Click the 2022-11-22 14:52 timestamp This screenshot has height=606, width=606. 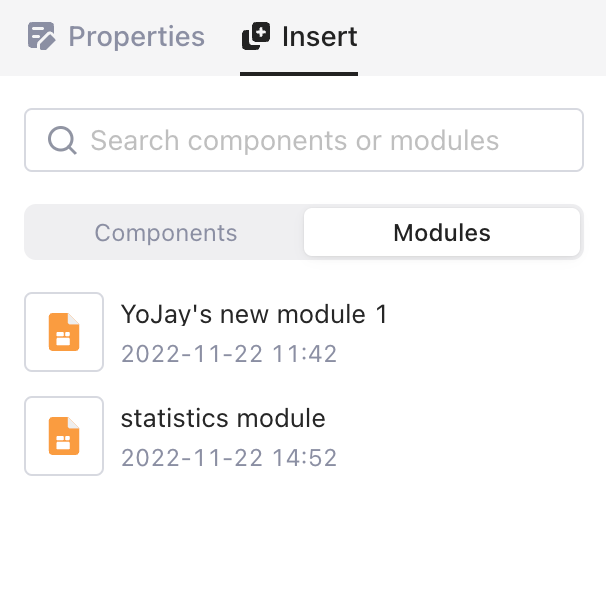pos(229,458)
